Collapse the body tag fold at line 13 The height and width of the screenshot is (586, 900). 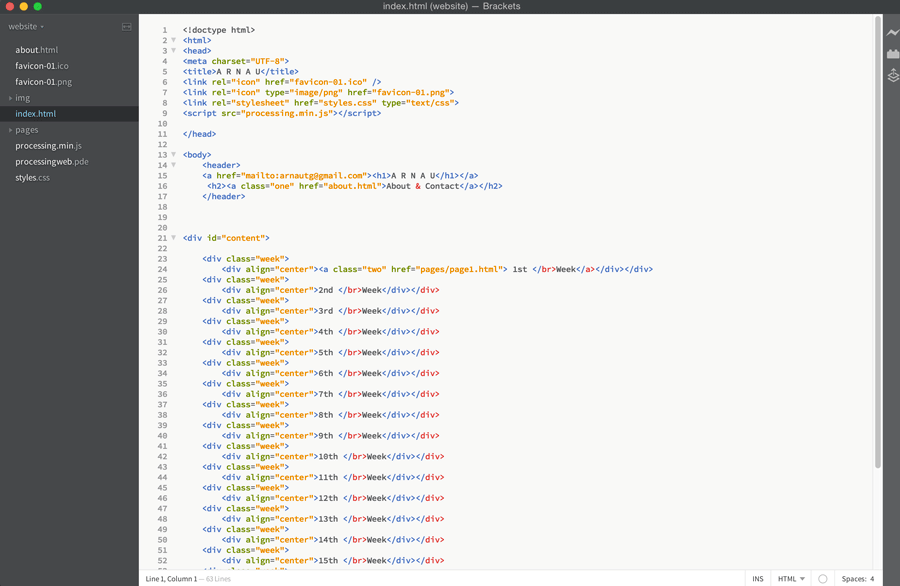pyautogui.click(x=173, y=154)
